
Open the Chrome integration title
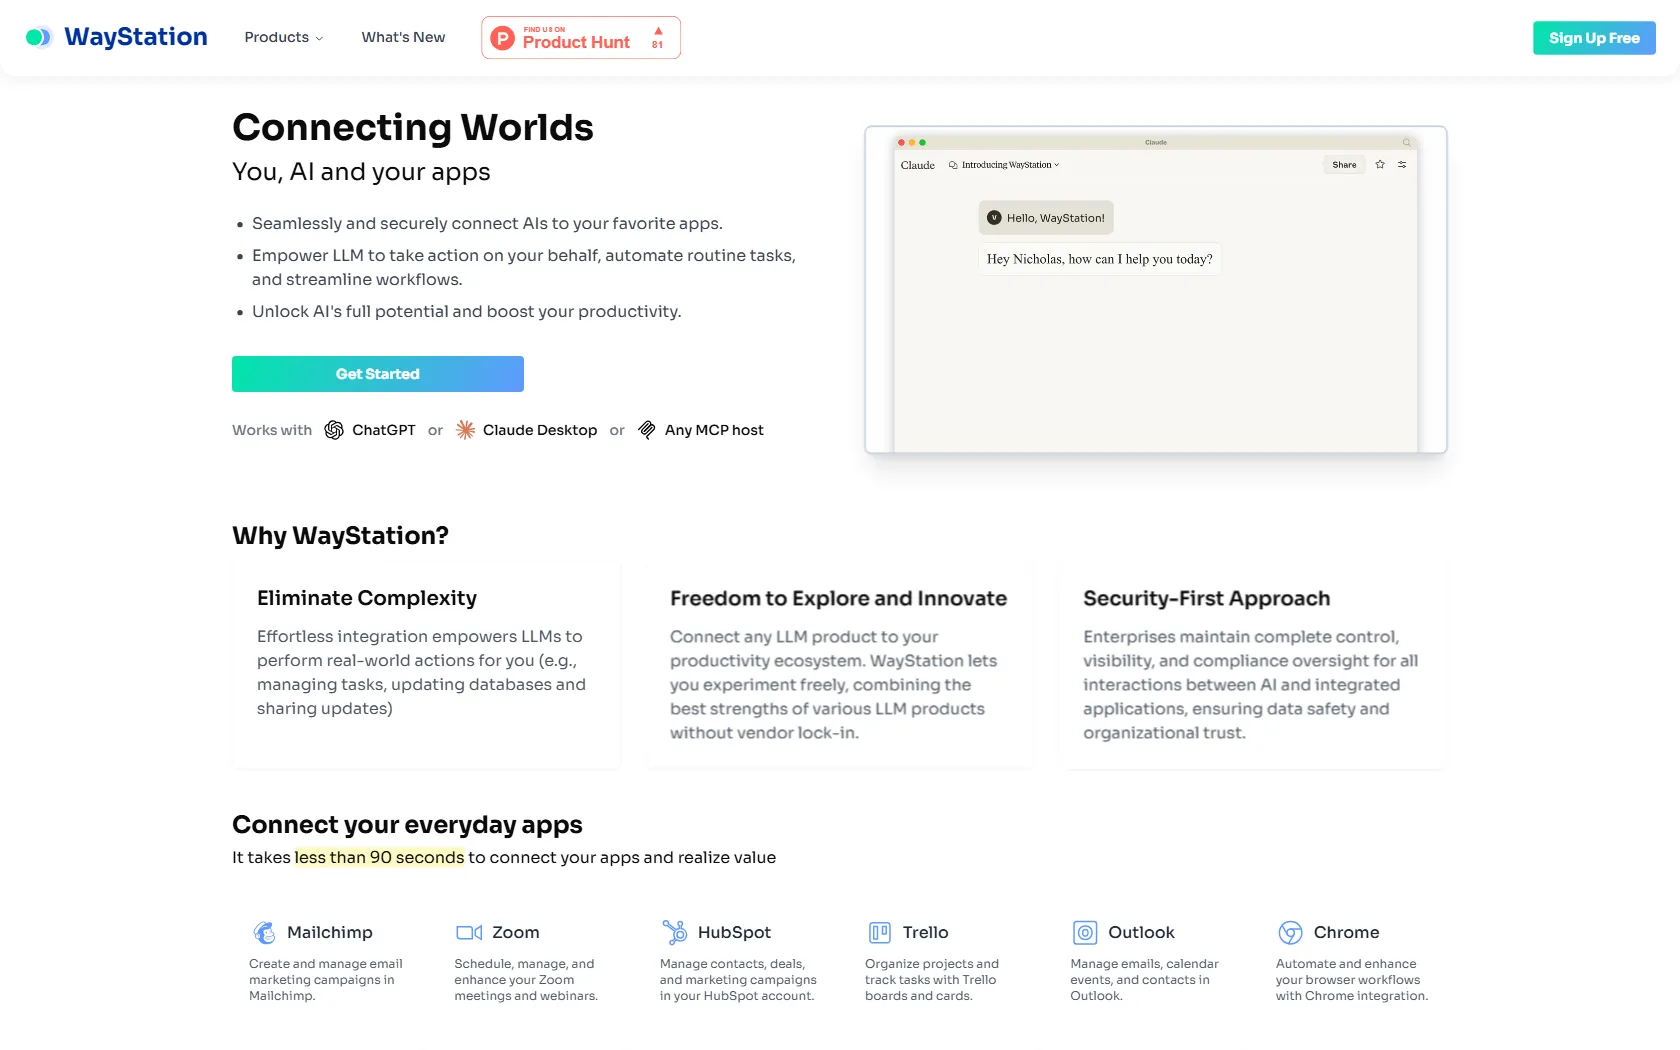pos(1346,932)
